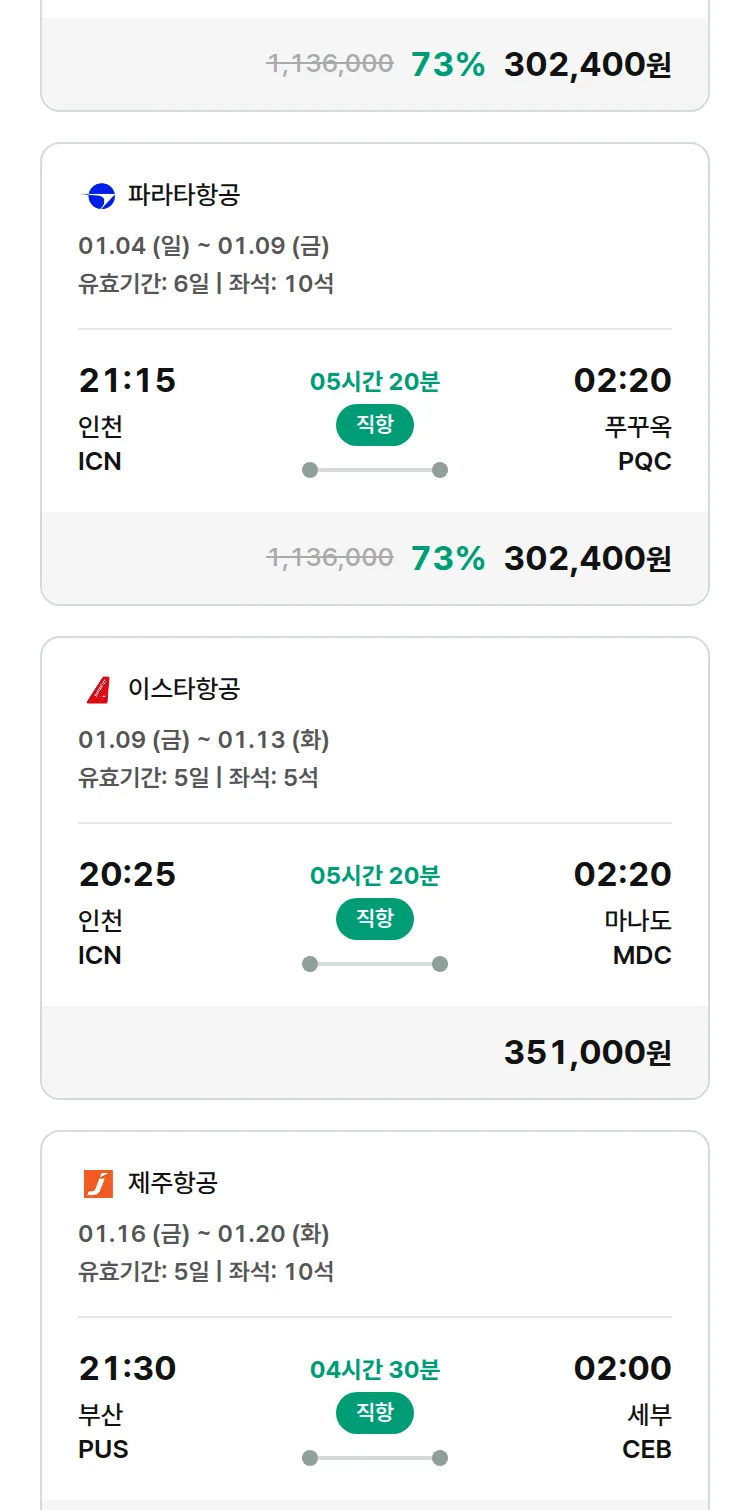Select the 351,000원 price on the Eastar flight

pyautogui.click(x=587, y=1052)
